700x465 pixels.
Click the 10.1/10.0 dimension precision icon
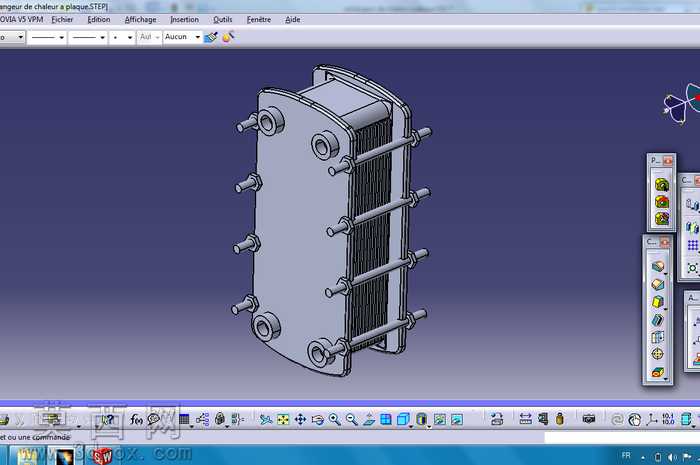click(668, 419)
